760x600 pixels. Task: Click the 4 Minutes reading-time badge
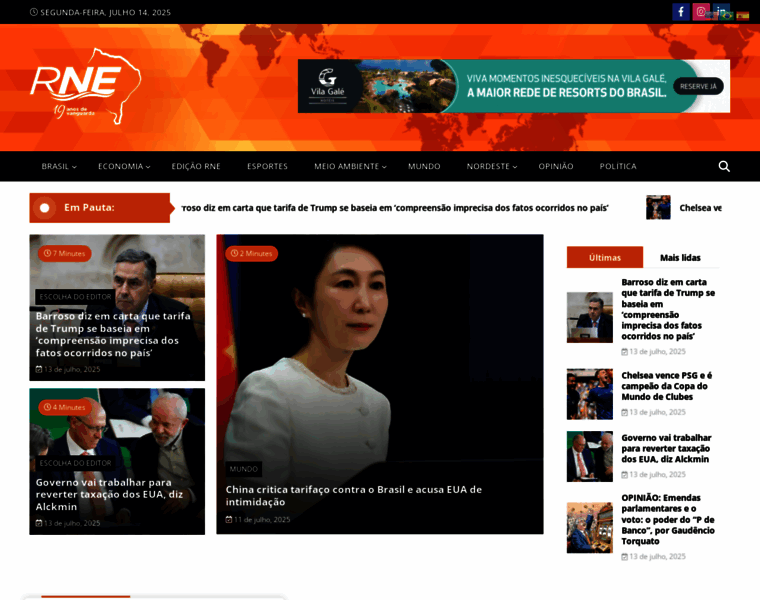click(64, 407)
